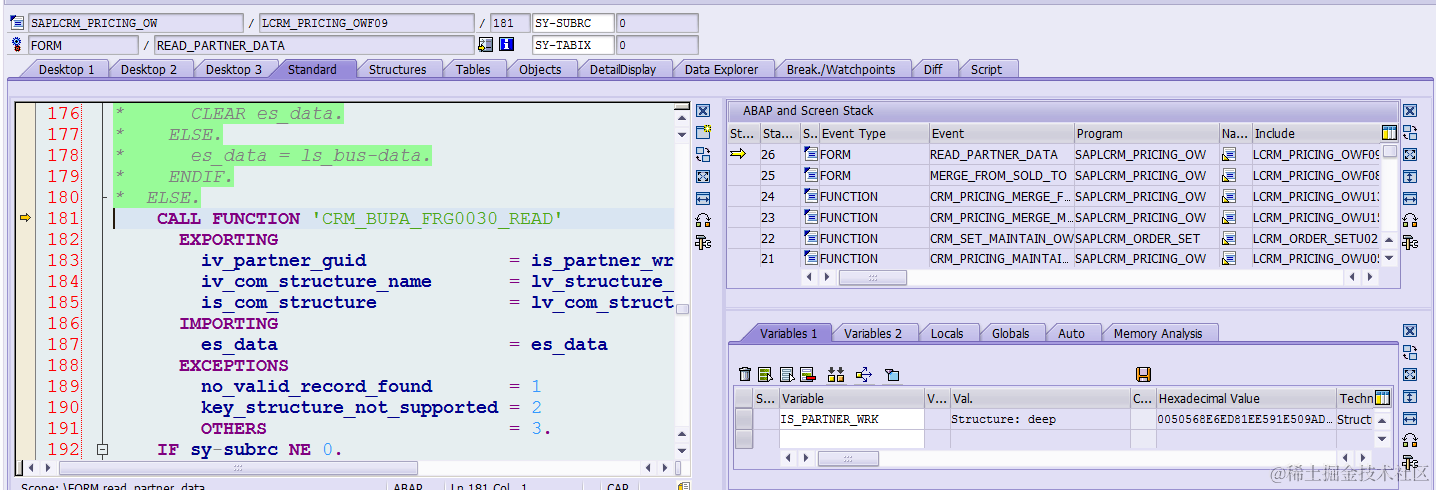The image size is (1436, 490).
Task: Open column layout icon of Variables table
Action: (1382, 398)
